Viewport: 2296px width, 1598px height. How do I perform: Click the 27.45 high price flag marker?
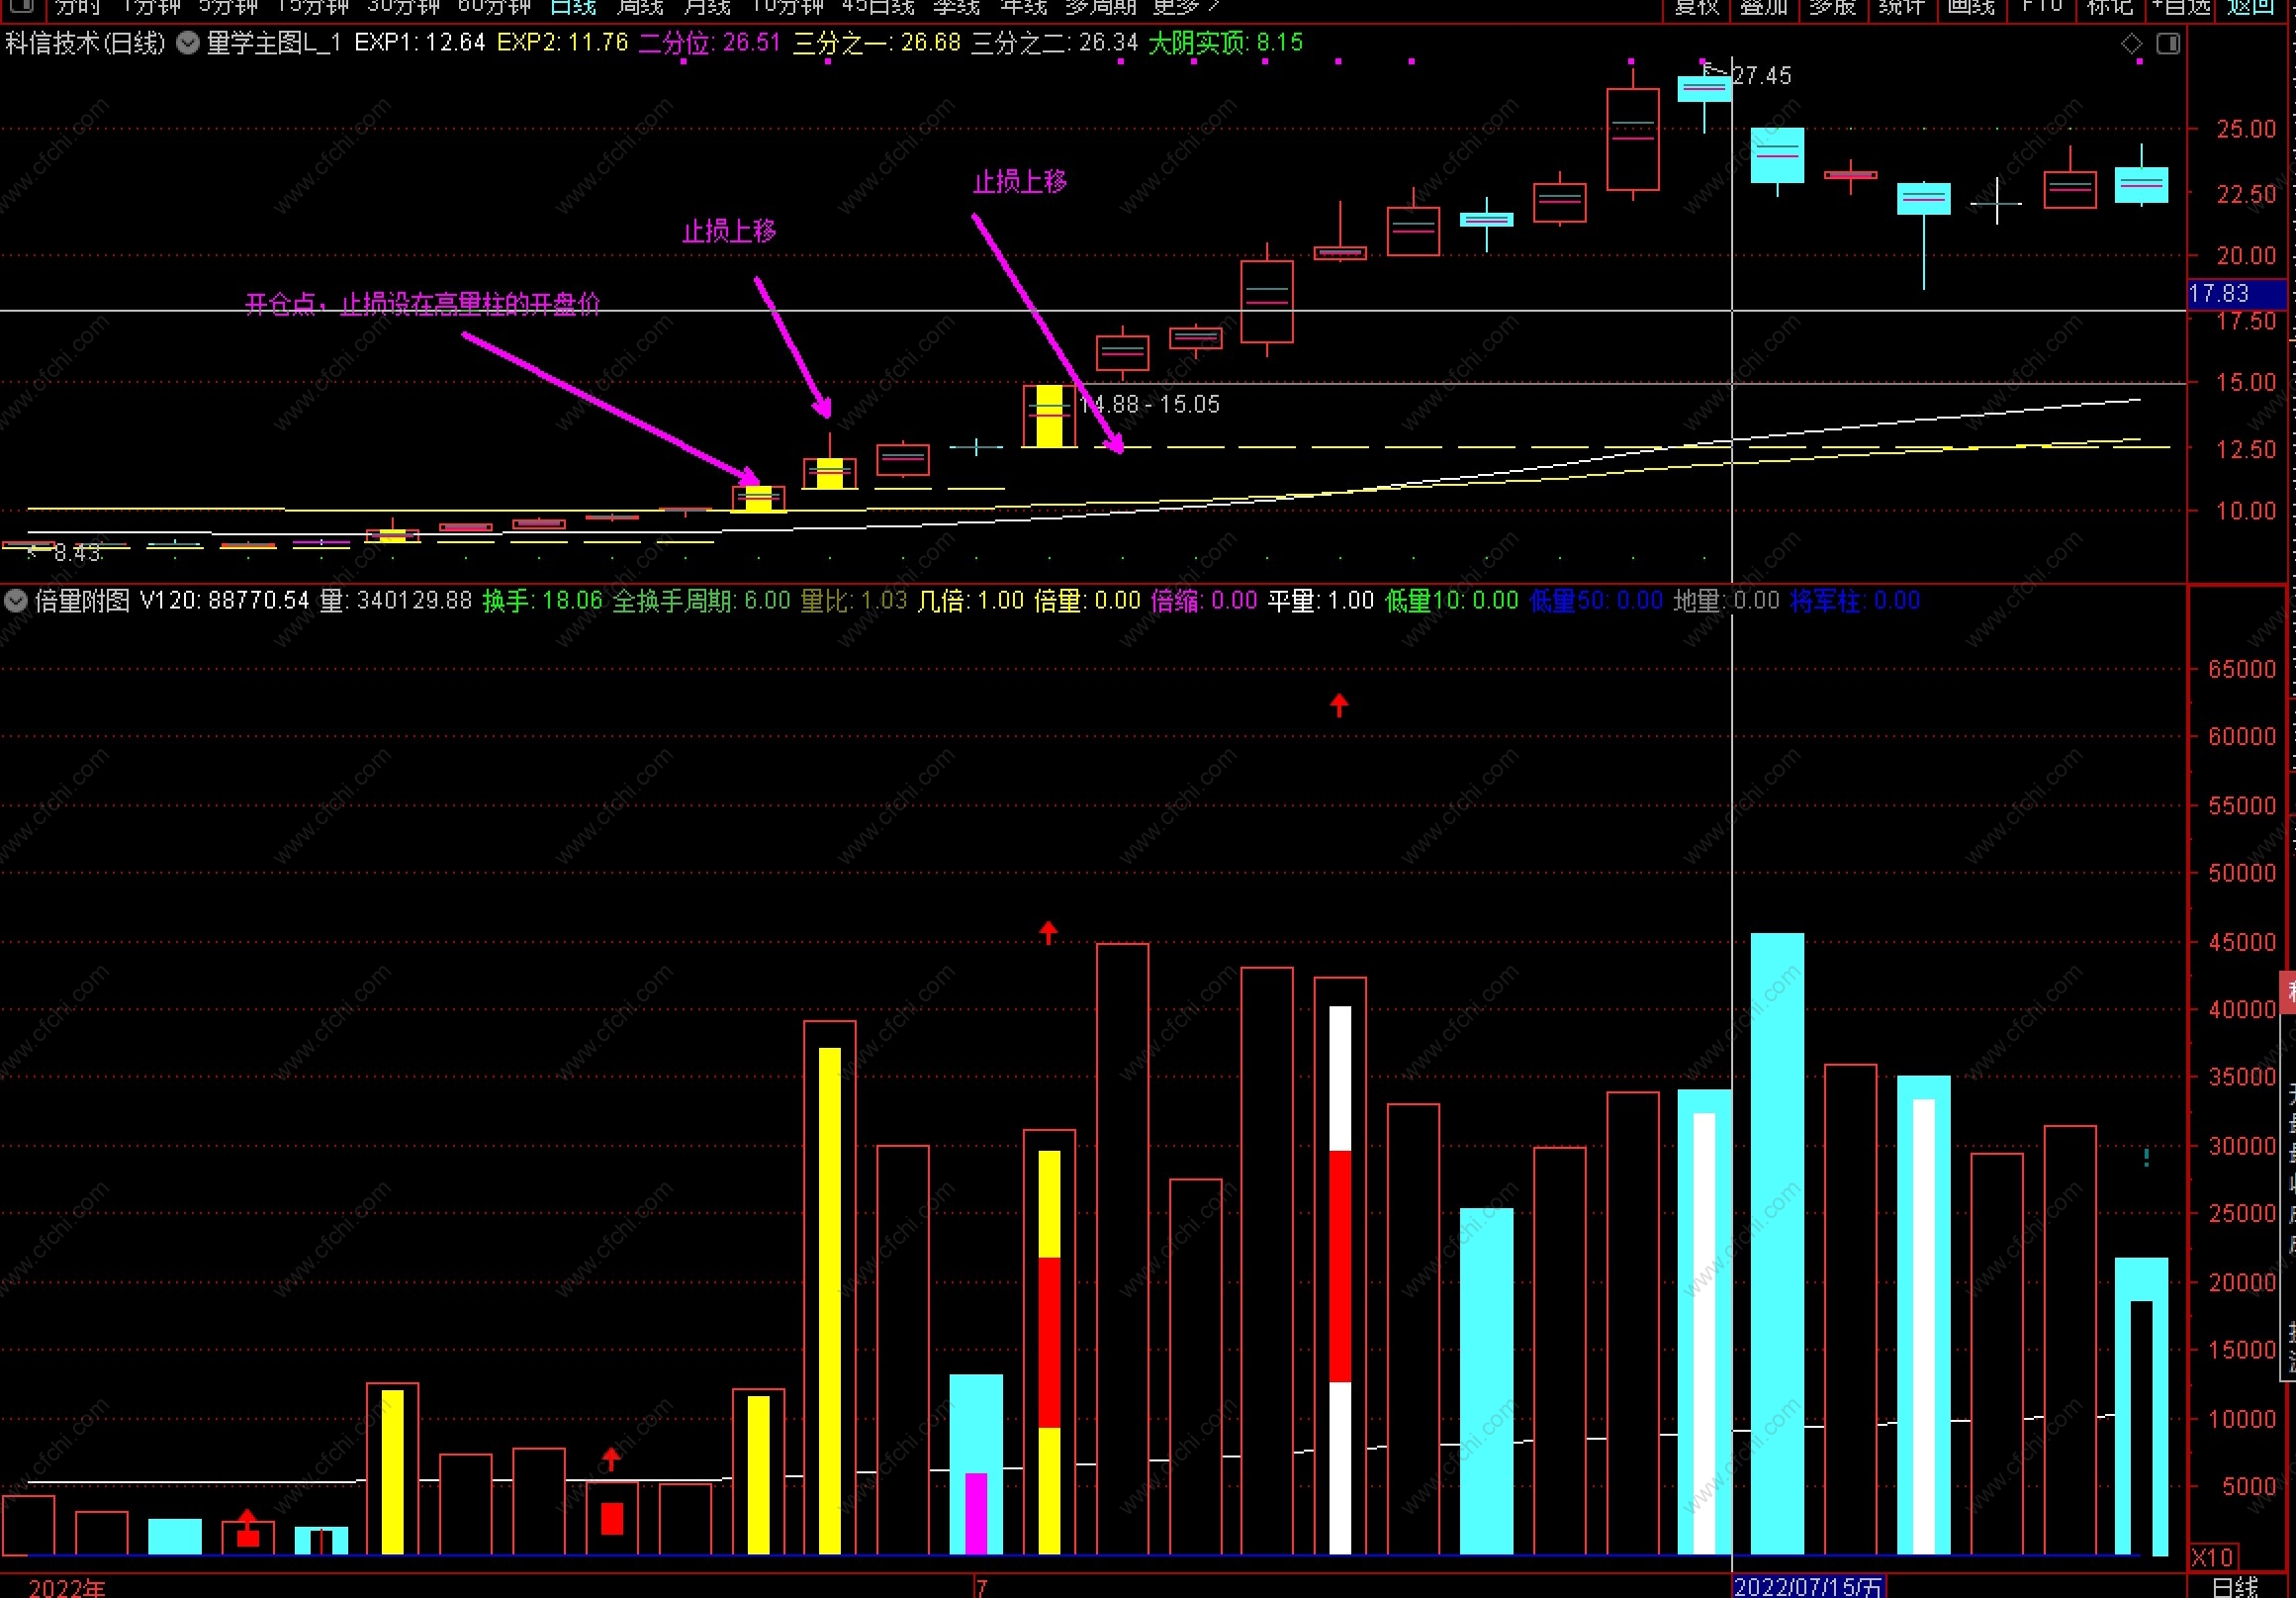(1760, 75)
